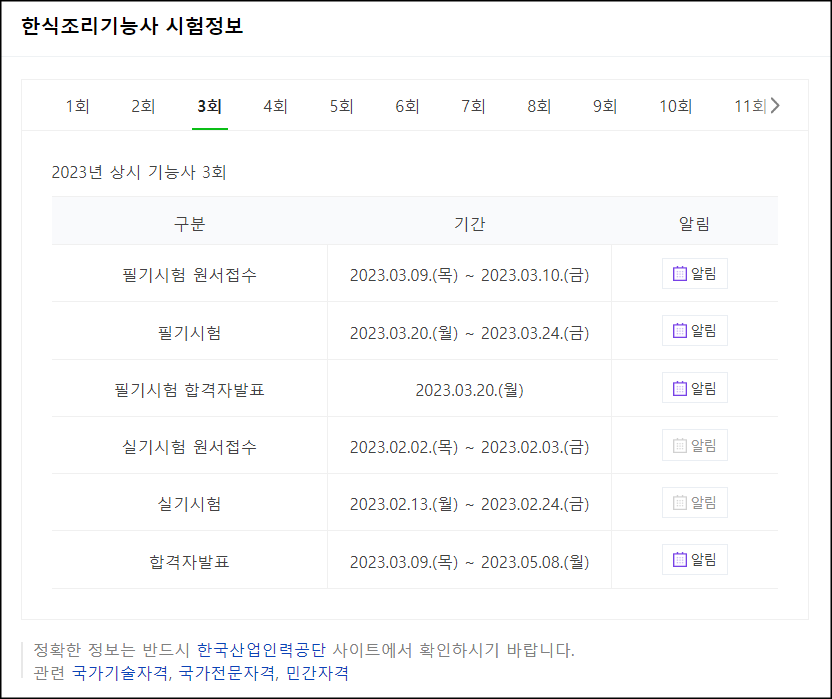Click the 필기시험 합격자발표 row label
832x699 pixels.
(189, 390)
